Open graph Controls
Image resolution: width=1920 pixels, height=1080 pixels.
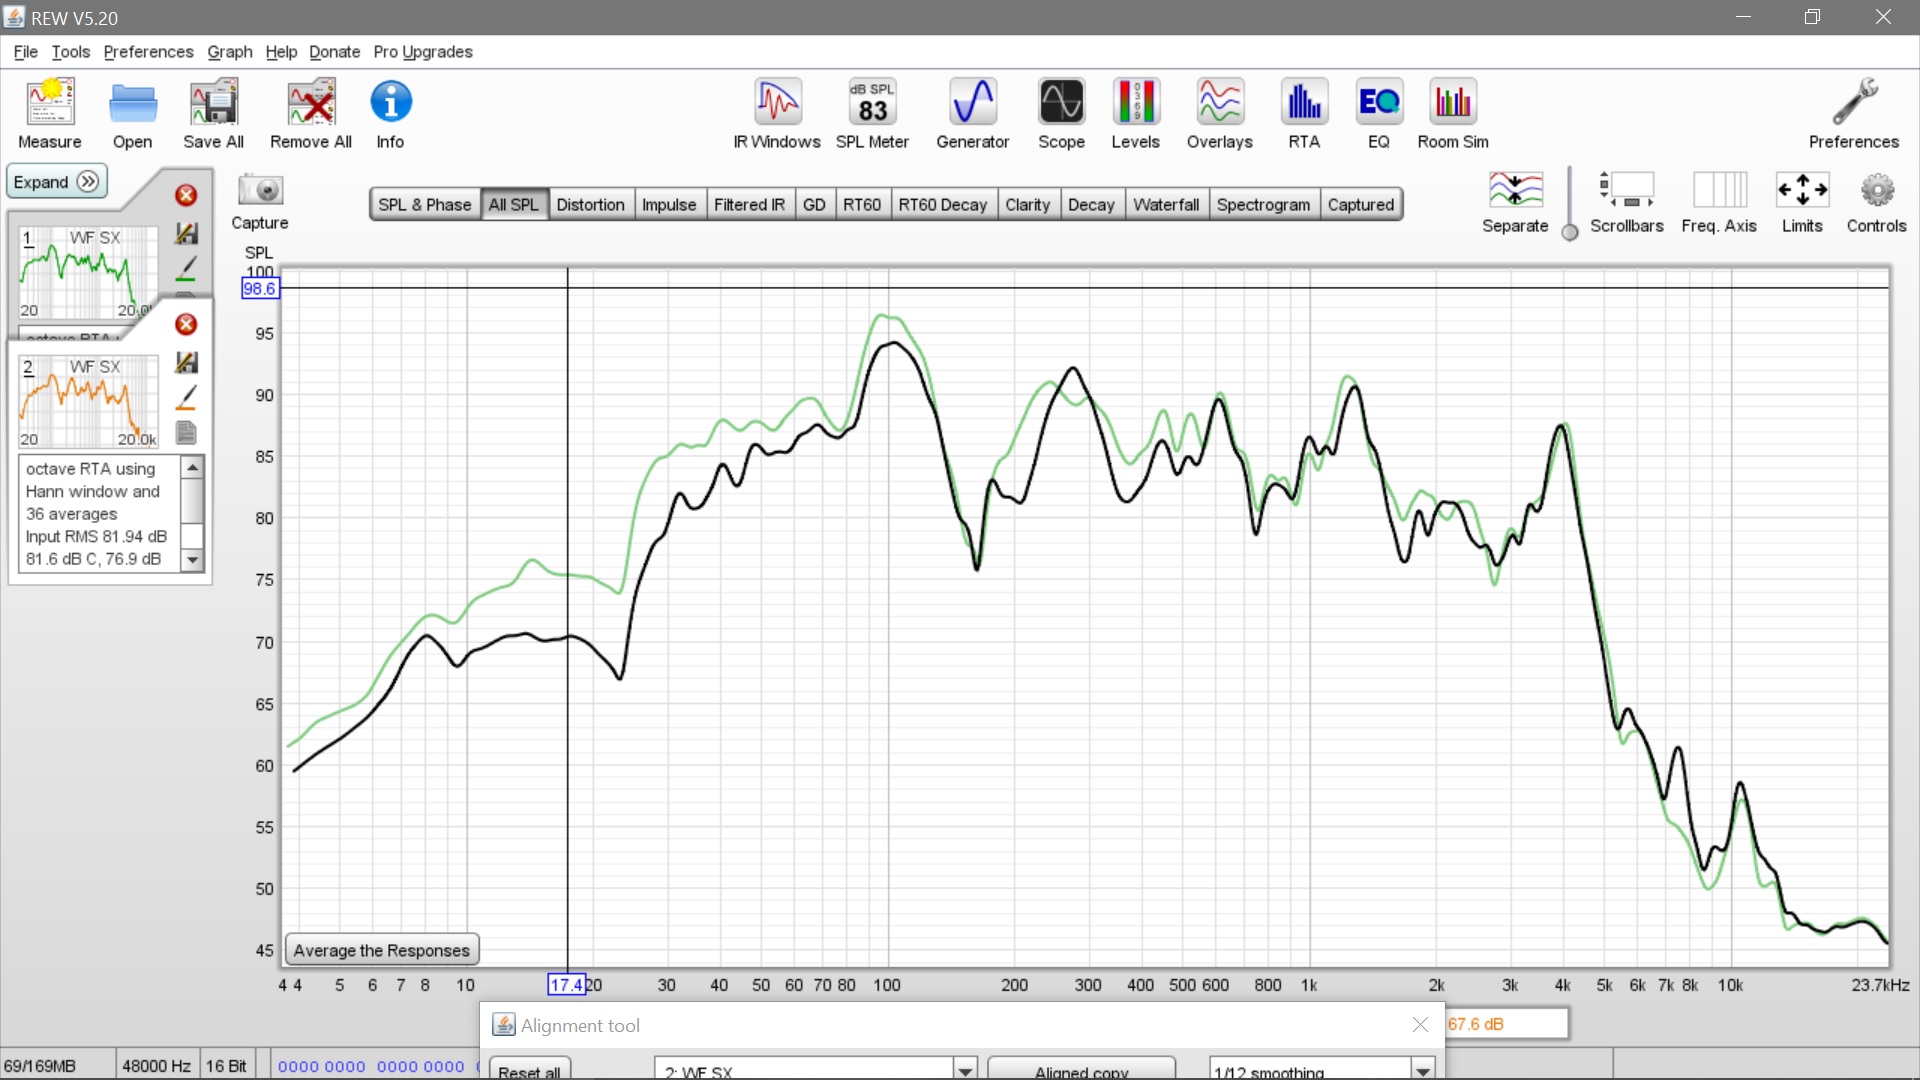coord(1876,202)
